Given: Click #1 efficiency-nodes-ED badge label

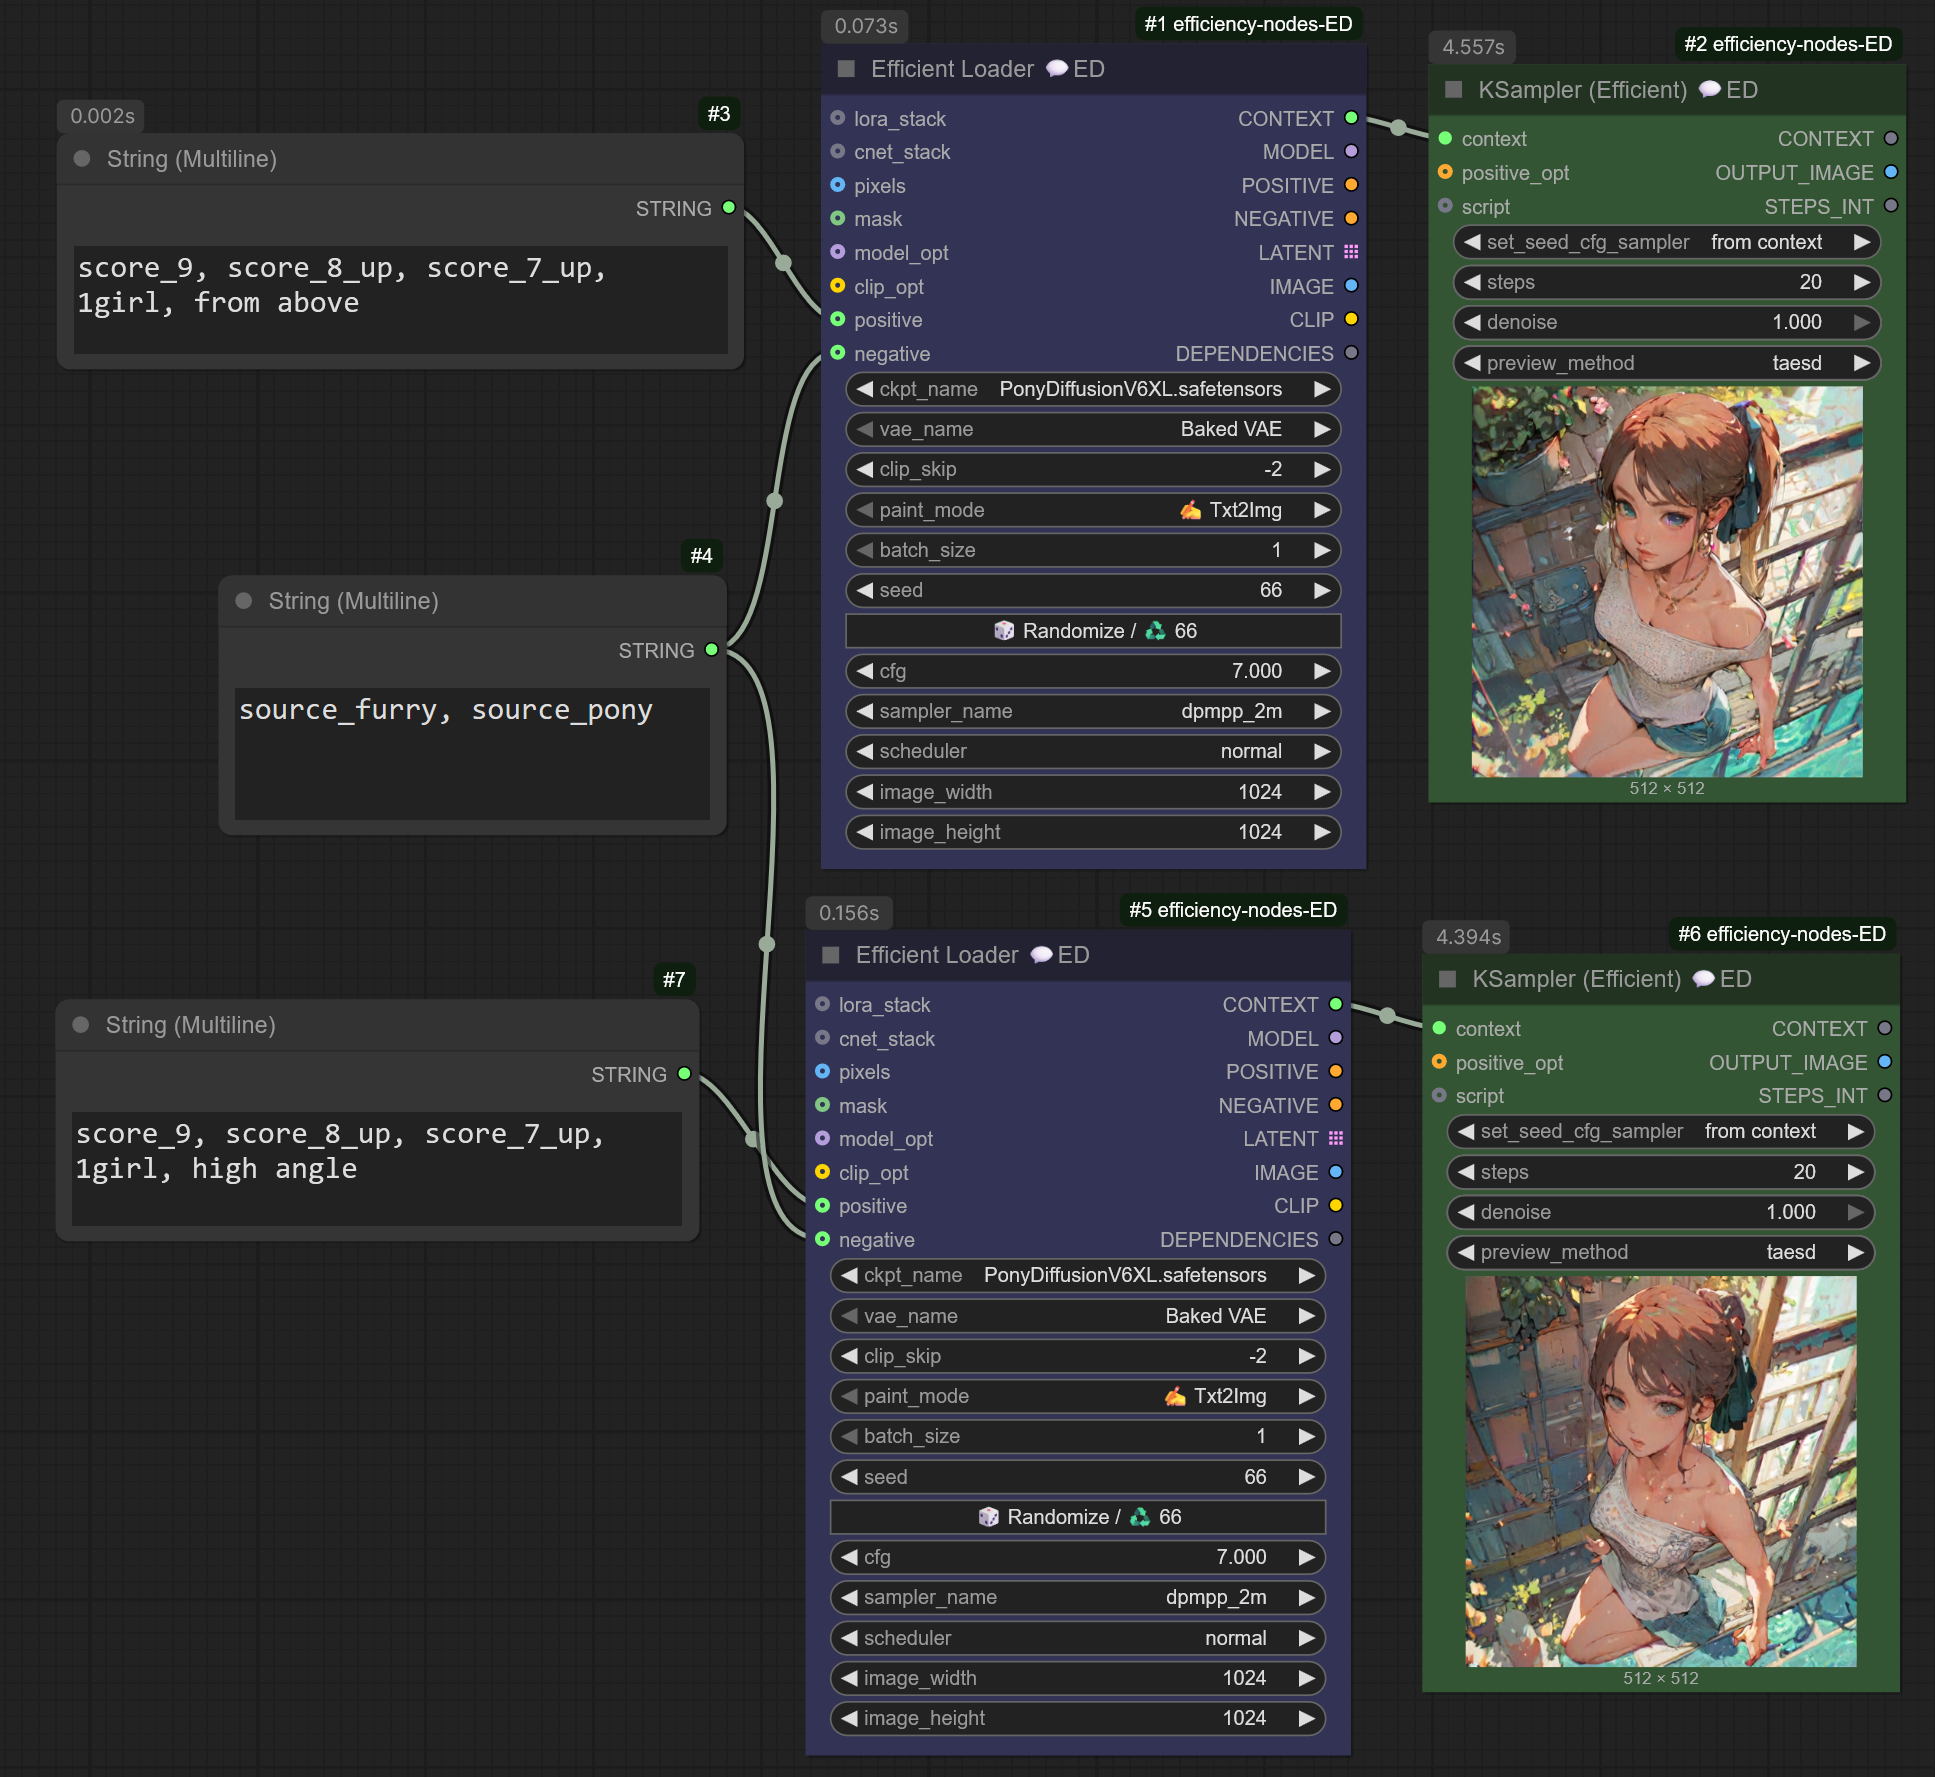Looking at the screenshot, I should (1247, 24).
